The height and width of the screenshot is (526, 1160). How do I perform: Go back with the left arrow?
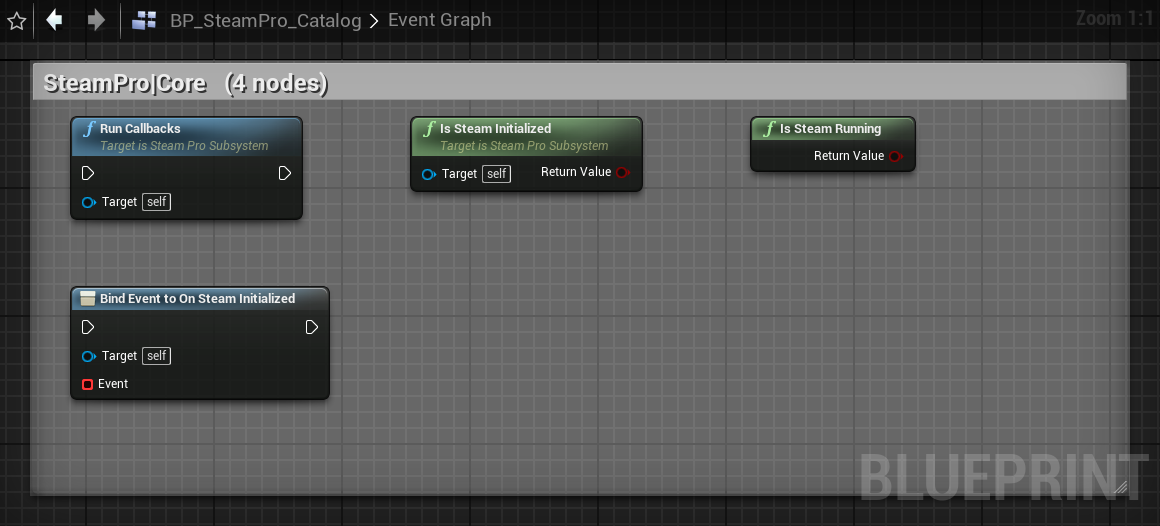54,20
